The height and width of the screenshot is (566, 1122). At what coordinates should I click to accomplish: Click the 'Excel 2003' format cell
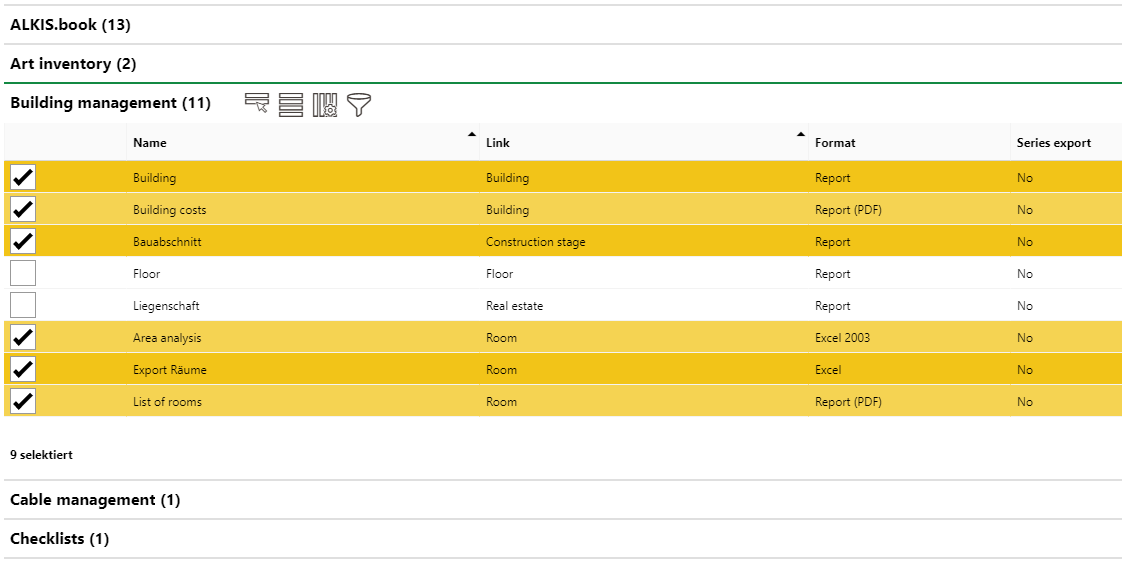point(842,338)
